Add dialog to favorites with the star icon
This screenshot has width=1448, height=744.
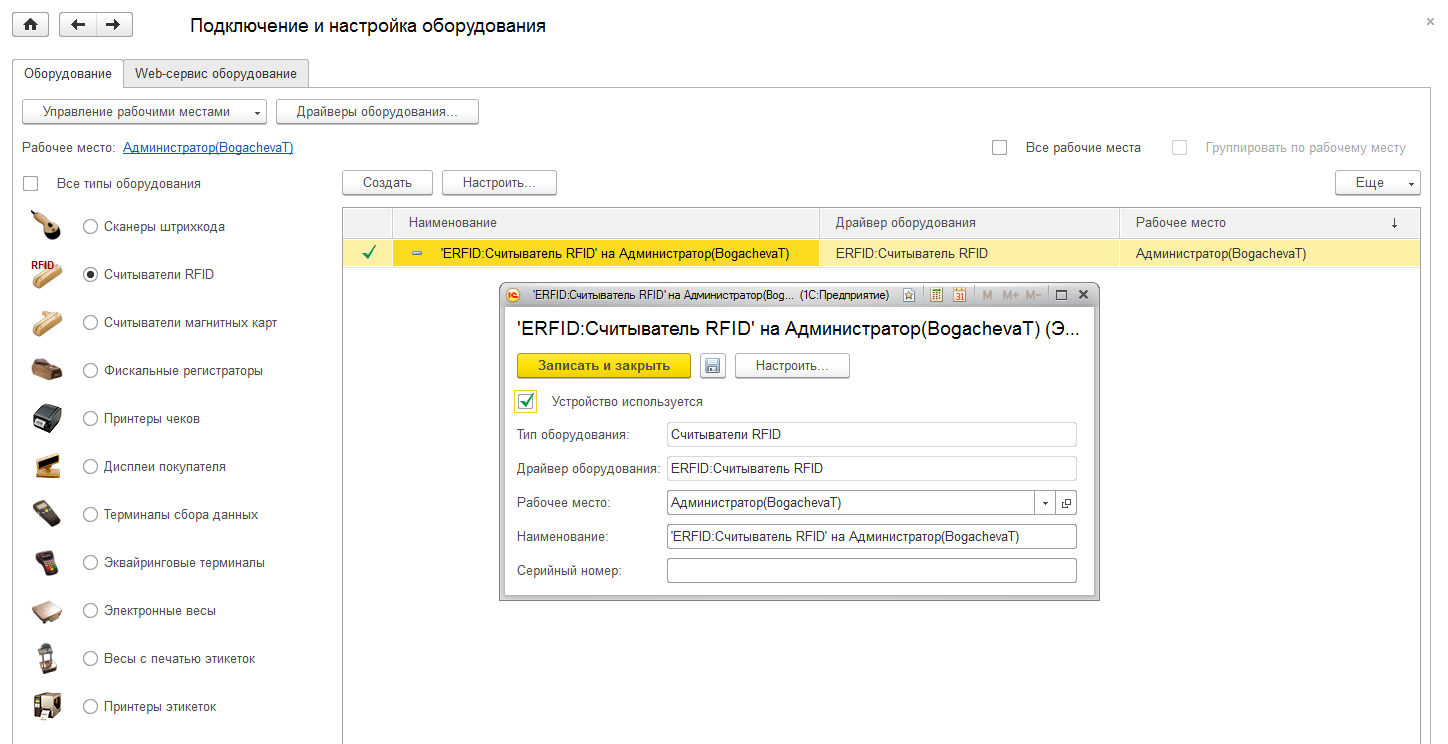[x=909, y=295]
